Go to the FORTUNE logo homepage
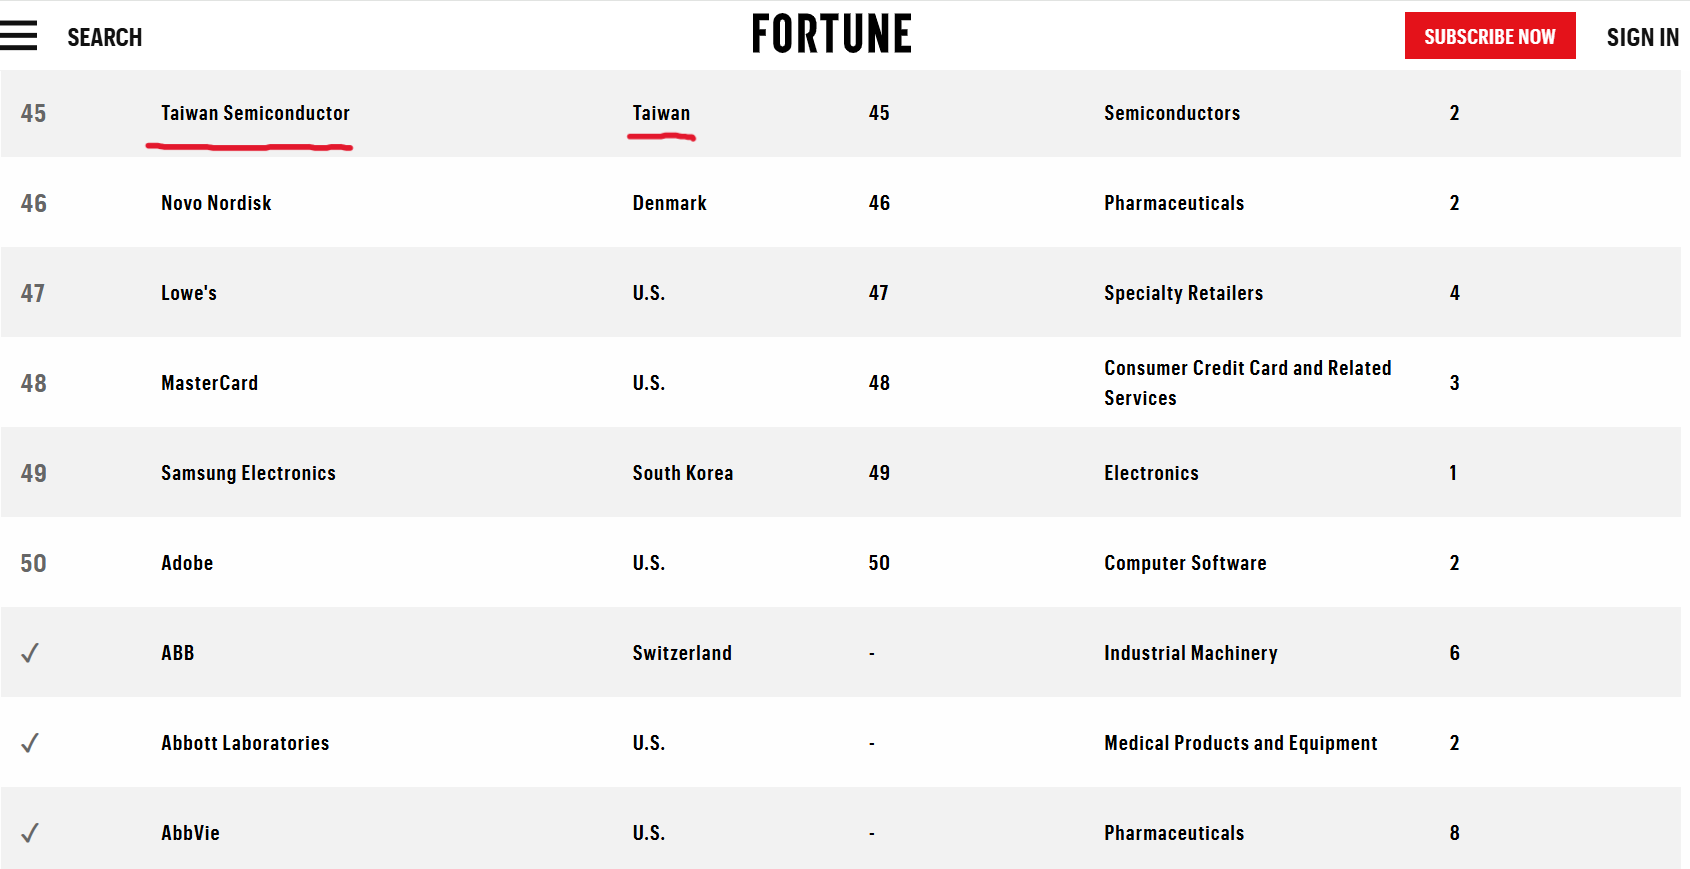This screenshot has width=1690, height=869. pos(831,34)
